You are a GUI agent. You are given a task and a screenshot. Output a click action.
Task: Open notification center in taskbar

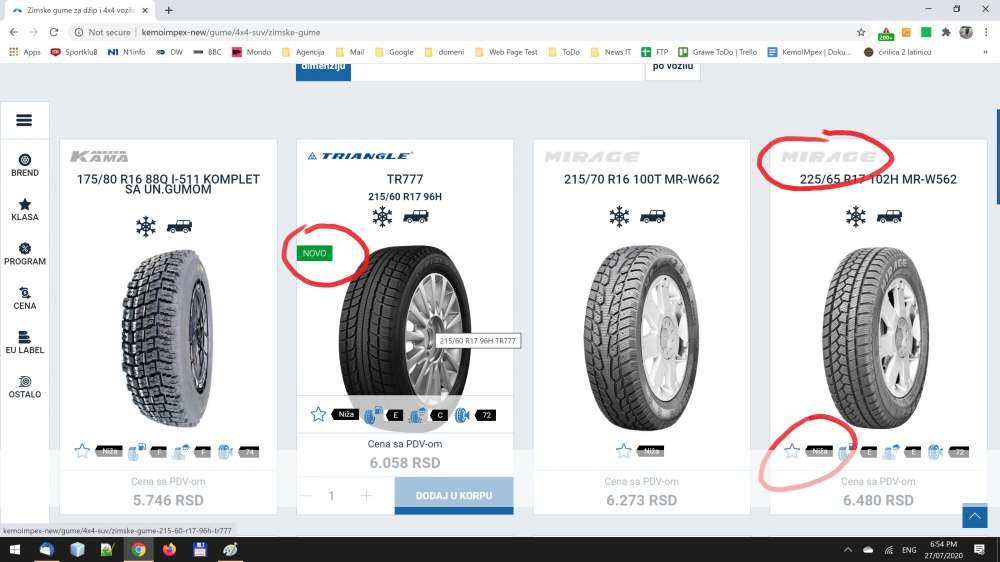click(x=980, y=549)
